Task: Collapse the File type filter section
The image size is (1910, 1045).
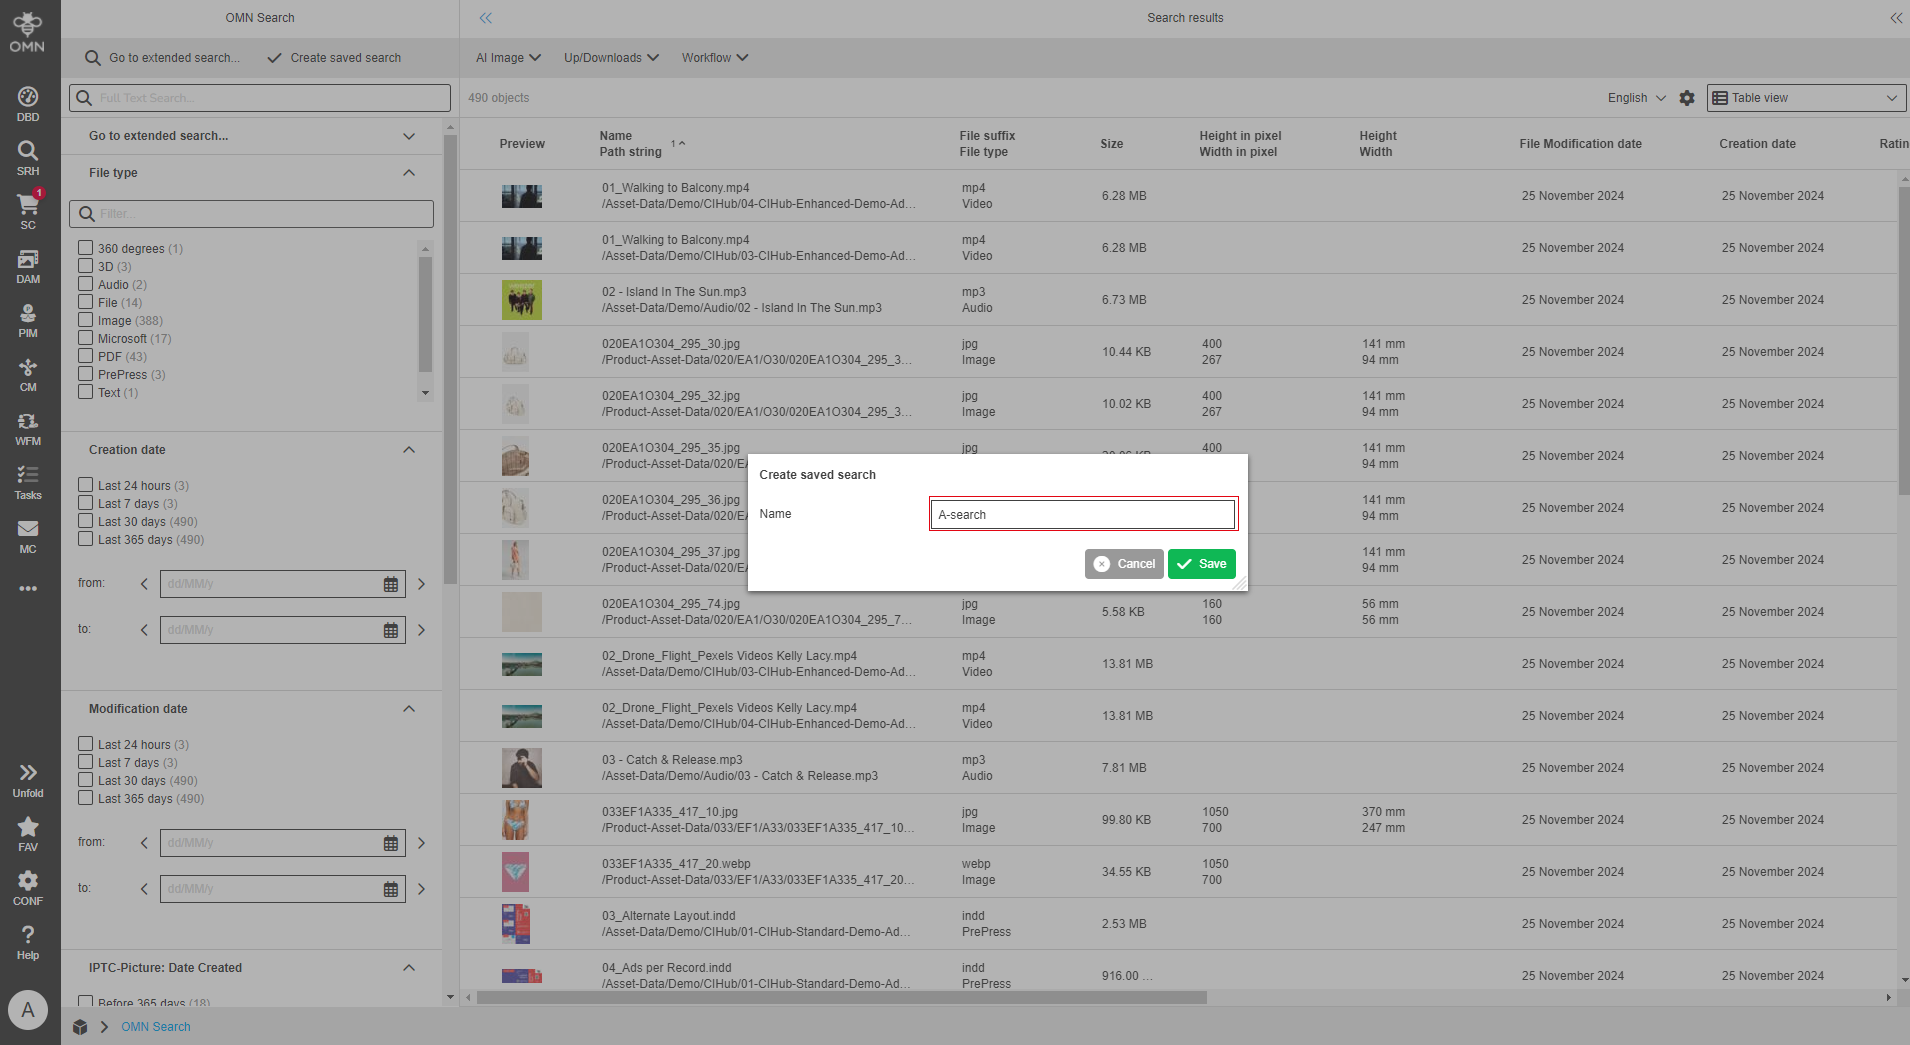Action: (409, 172)
